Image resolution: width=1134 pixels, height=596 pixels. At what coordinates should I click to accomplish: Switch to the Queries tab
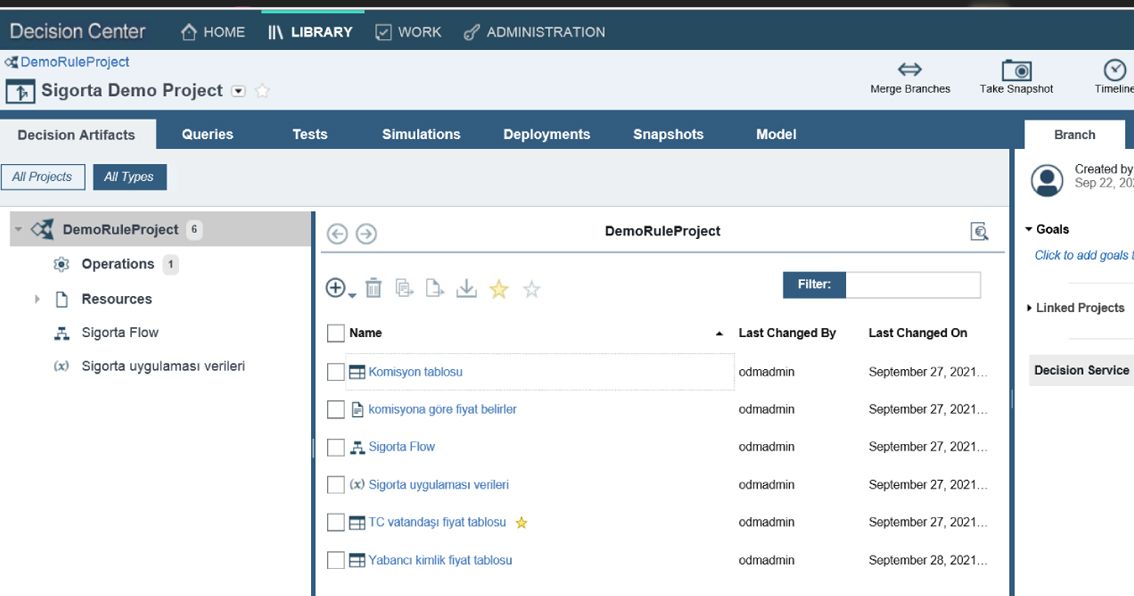(x=208, y=135)
